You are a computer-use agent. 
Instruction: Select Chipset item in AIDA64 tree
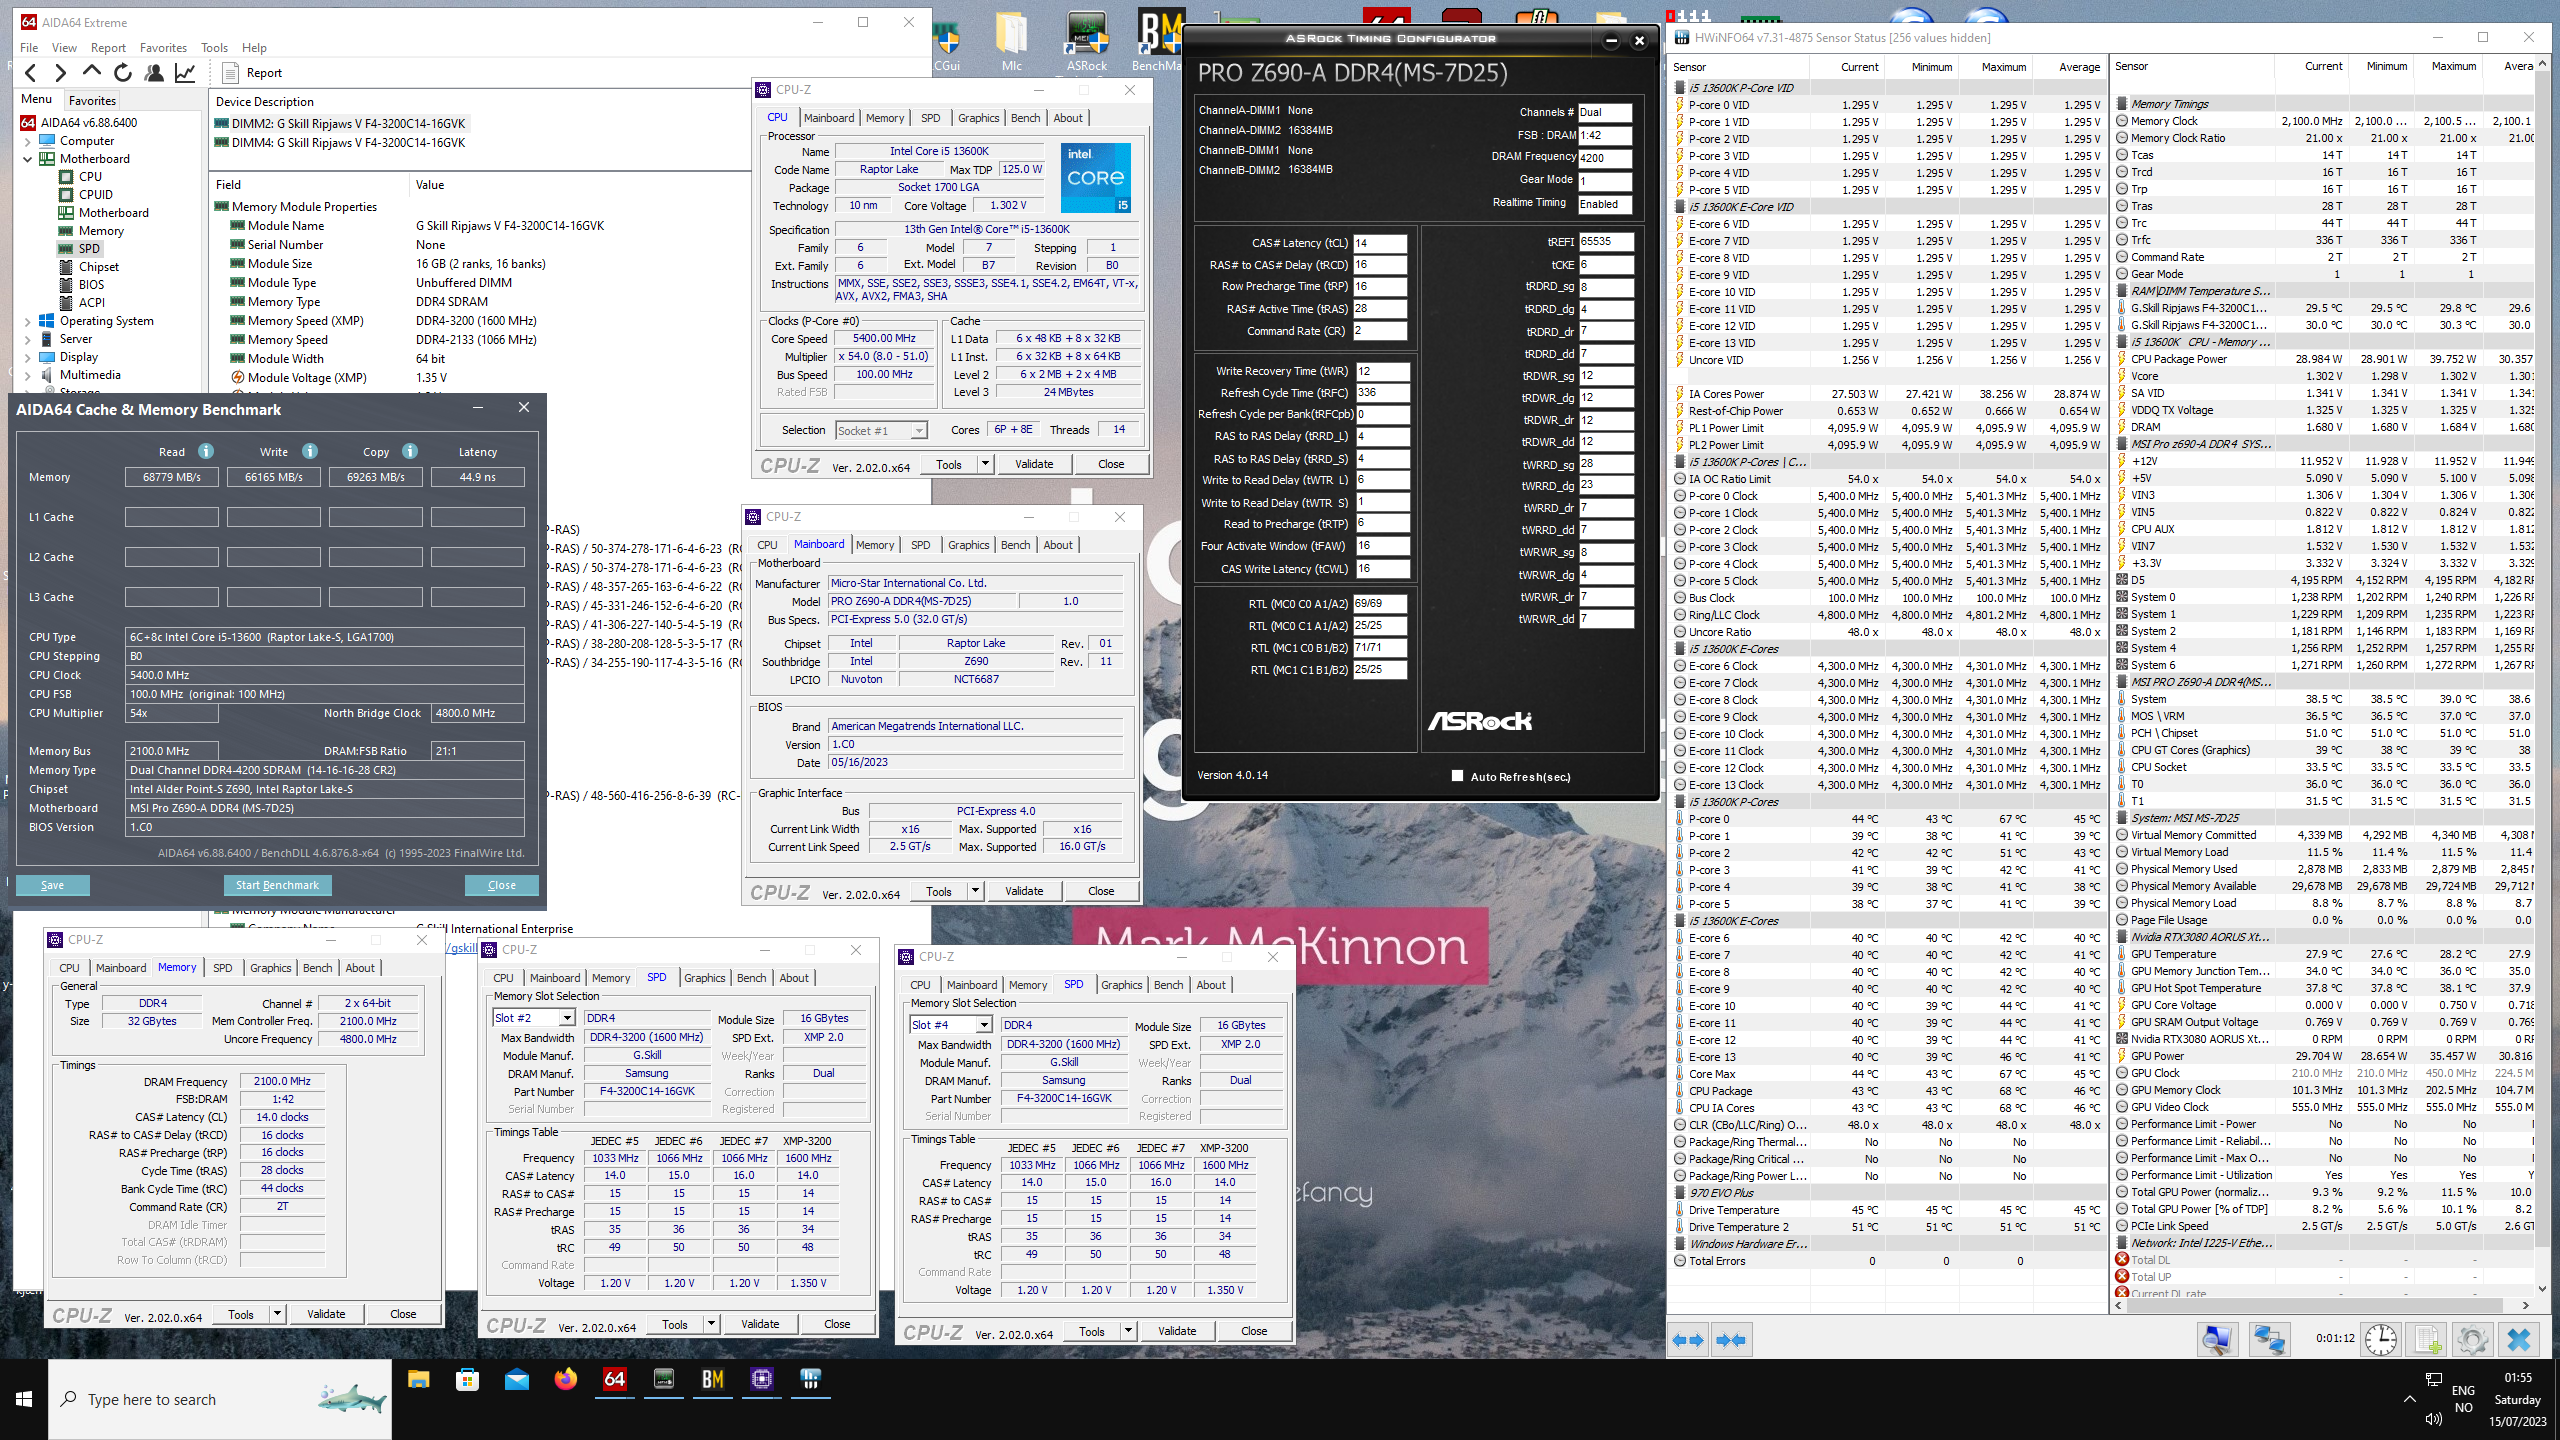[99, 267]
